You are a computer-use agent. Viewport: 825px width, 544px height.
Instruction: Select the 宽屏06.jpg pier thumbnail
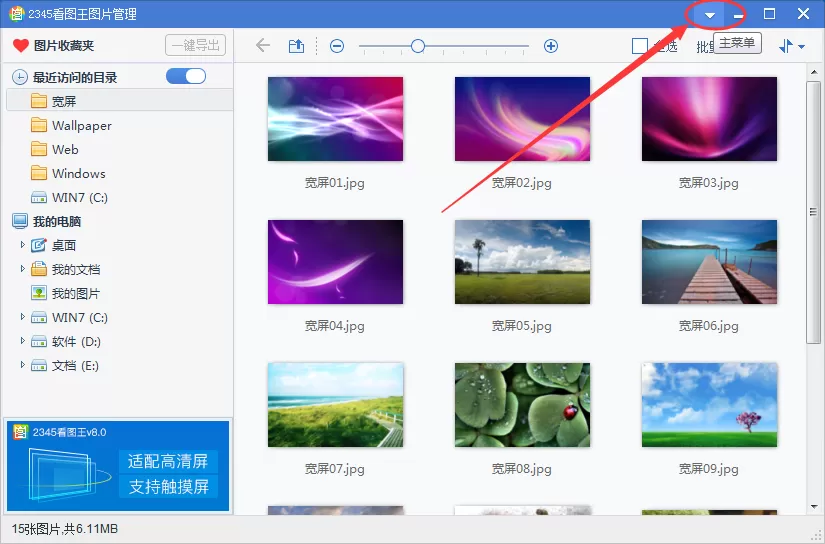(x=709, y=262)
